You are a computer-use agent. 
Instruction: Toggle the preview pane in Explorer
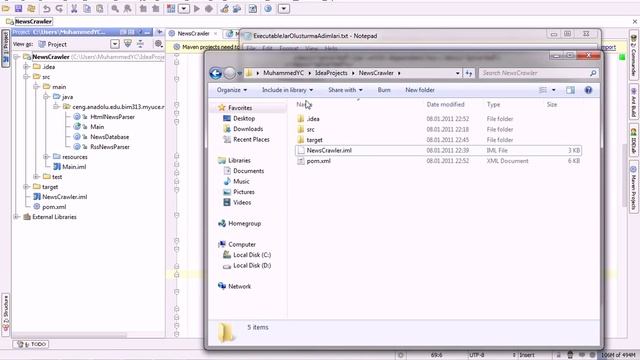tap(570, 90)
